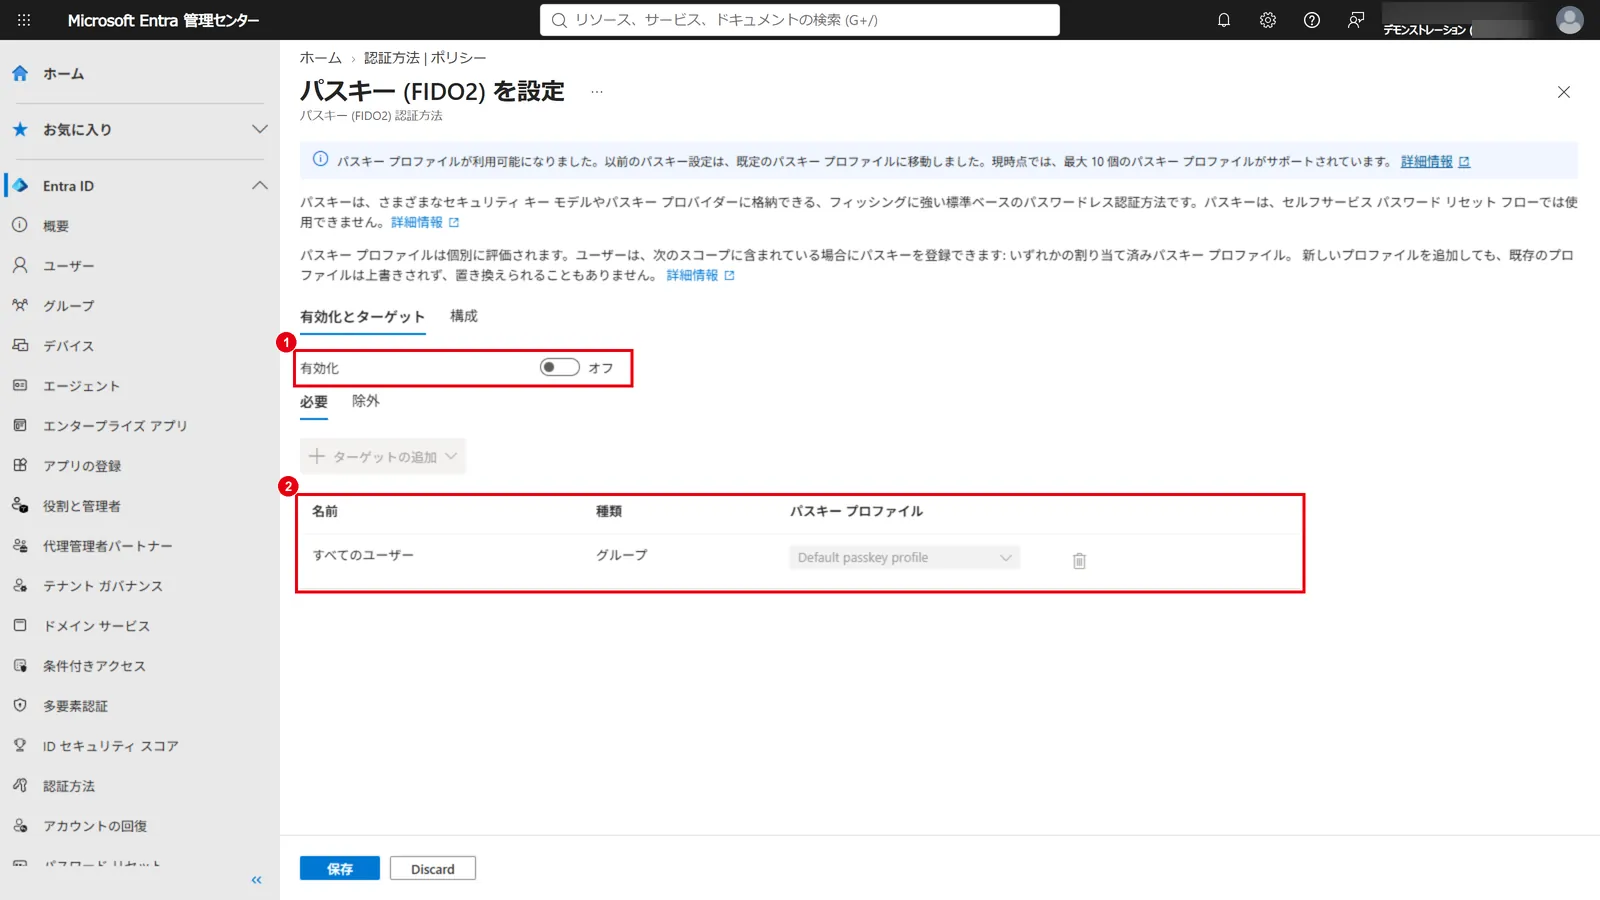Click the 条件付きアクセス icon
Viewport: 1600px width, 900px height.
(x=20, y=665)
